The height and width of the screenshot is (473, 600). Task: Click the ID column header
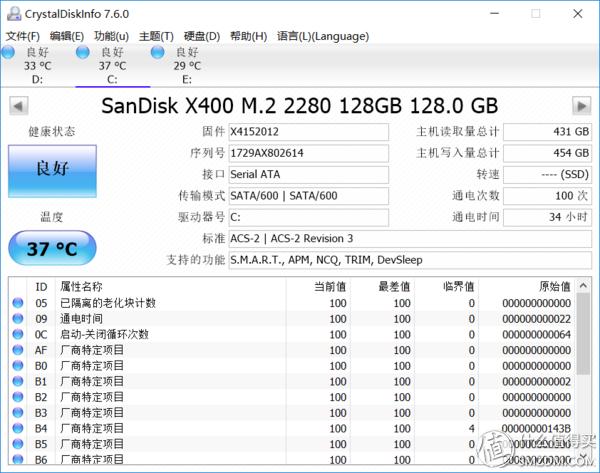(x=41, y=287)
